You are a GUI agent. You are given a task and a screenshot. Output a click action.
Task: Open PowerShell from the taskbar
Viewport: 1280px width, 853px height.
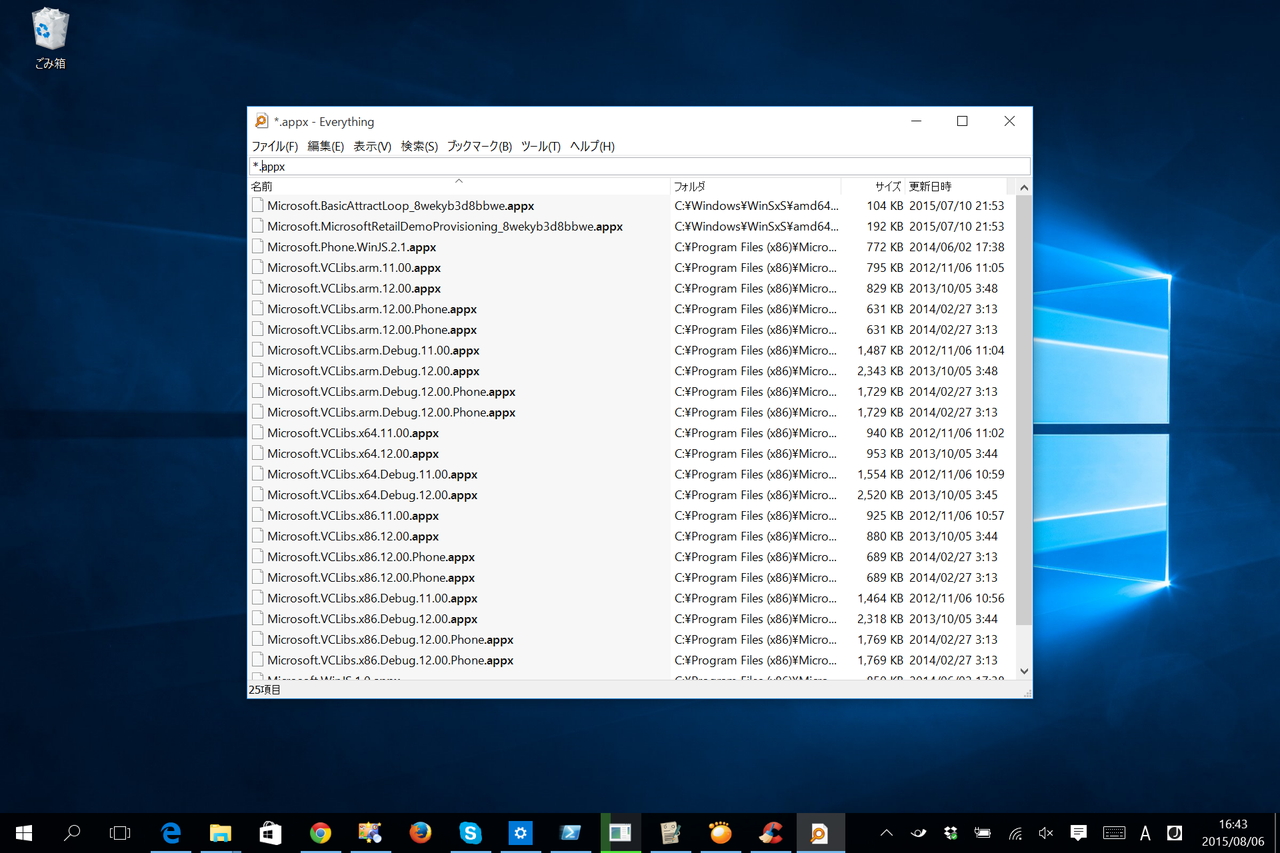tap(571, 833)
